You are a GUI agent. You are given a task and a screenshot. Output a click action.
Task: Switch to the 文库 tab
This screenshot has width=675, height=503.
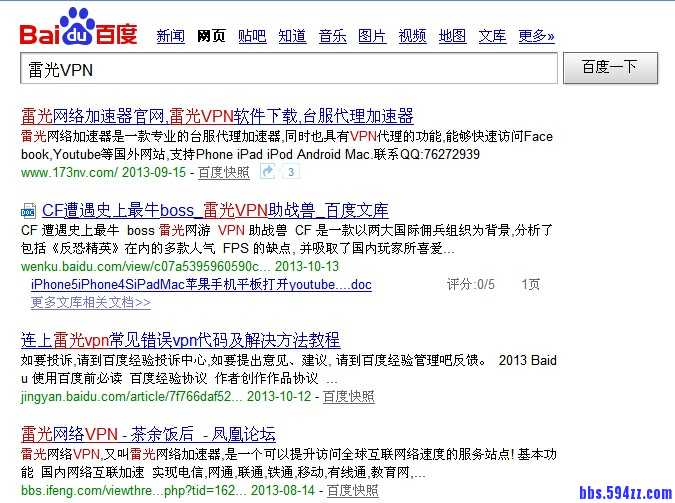coord(492,36)
